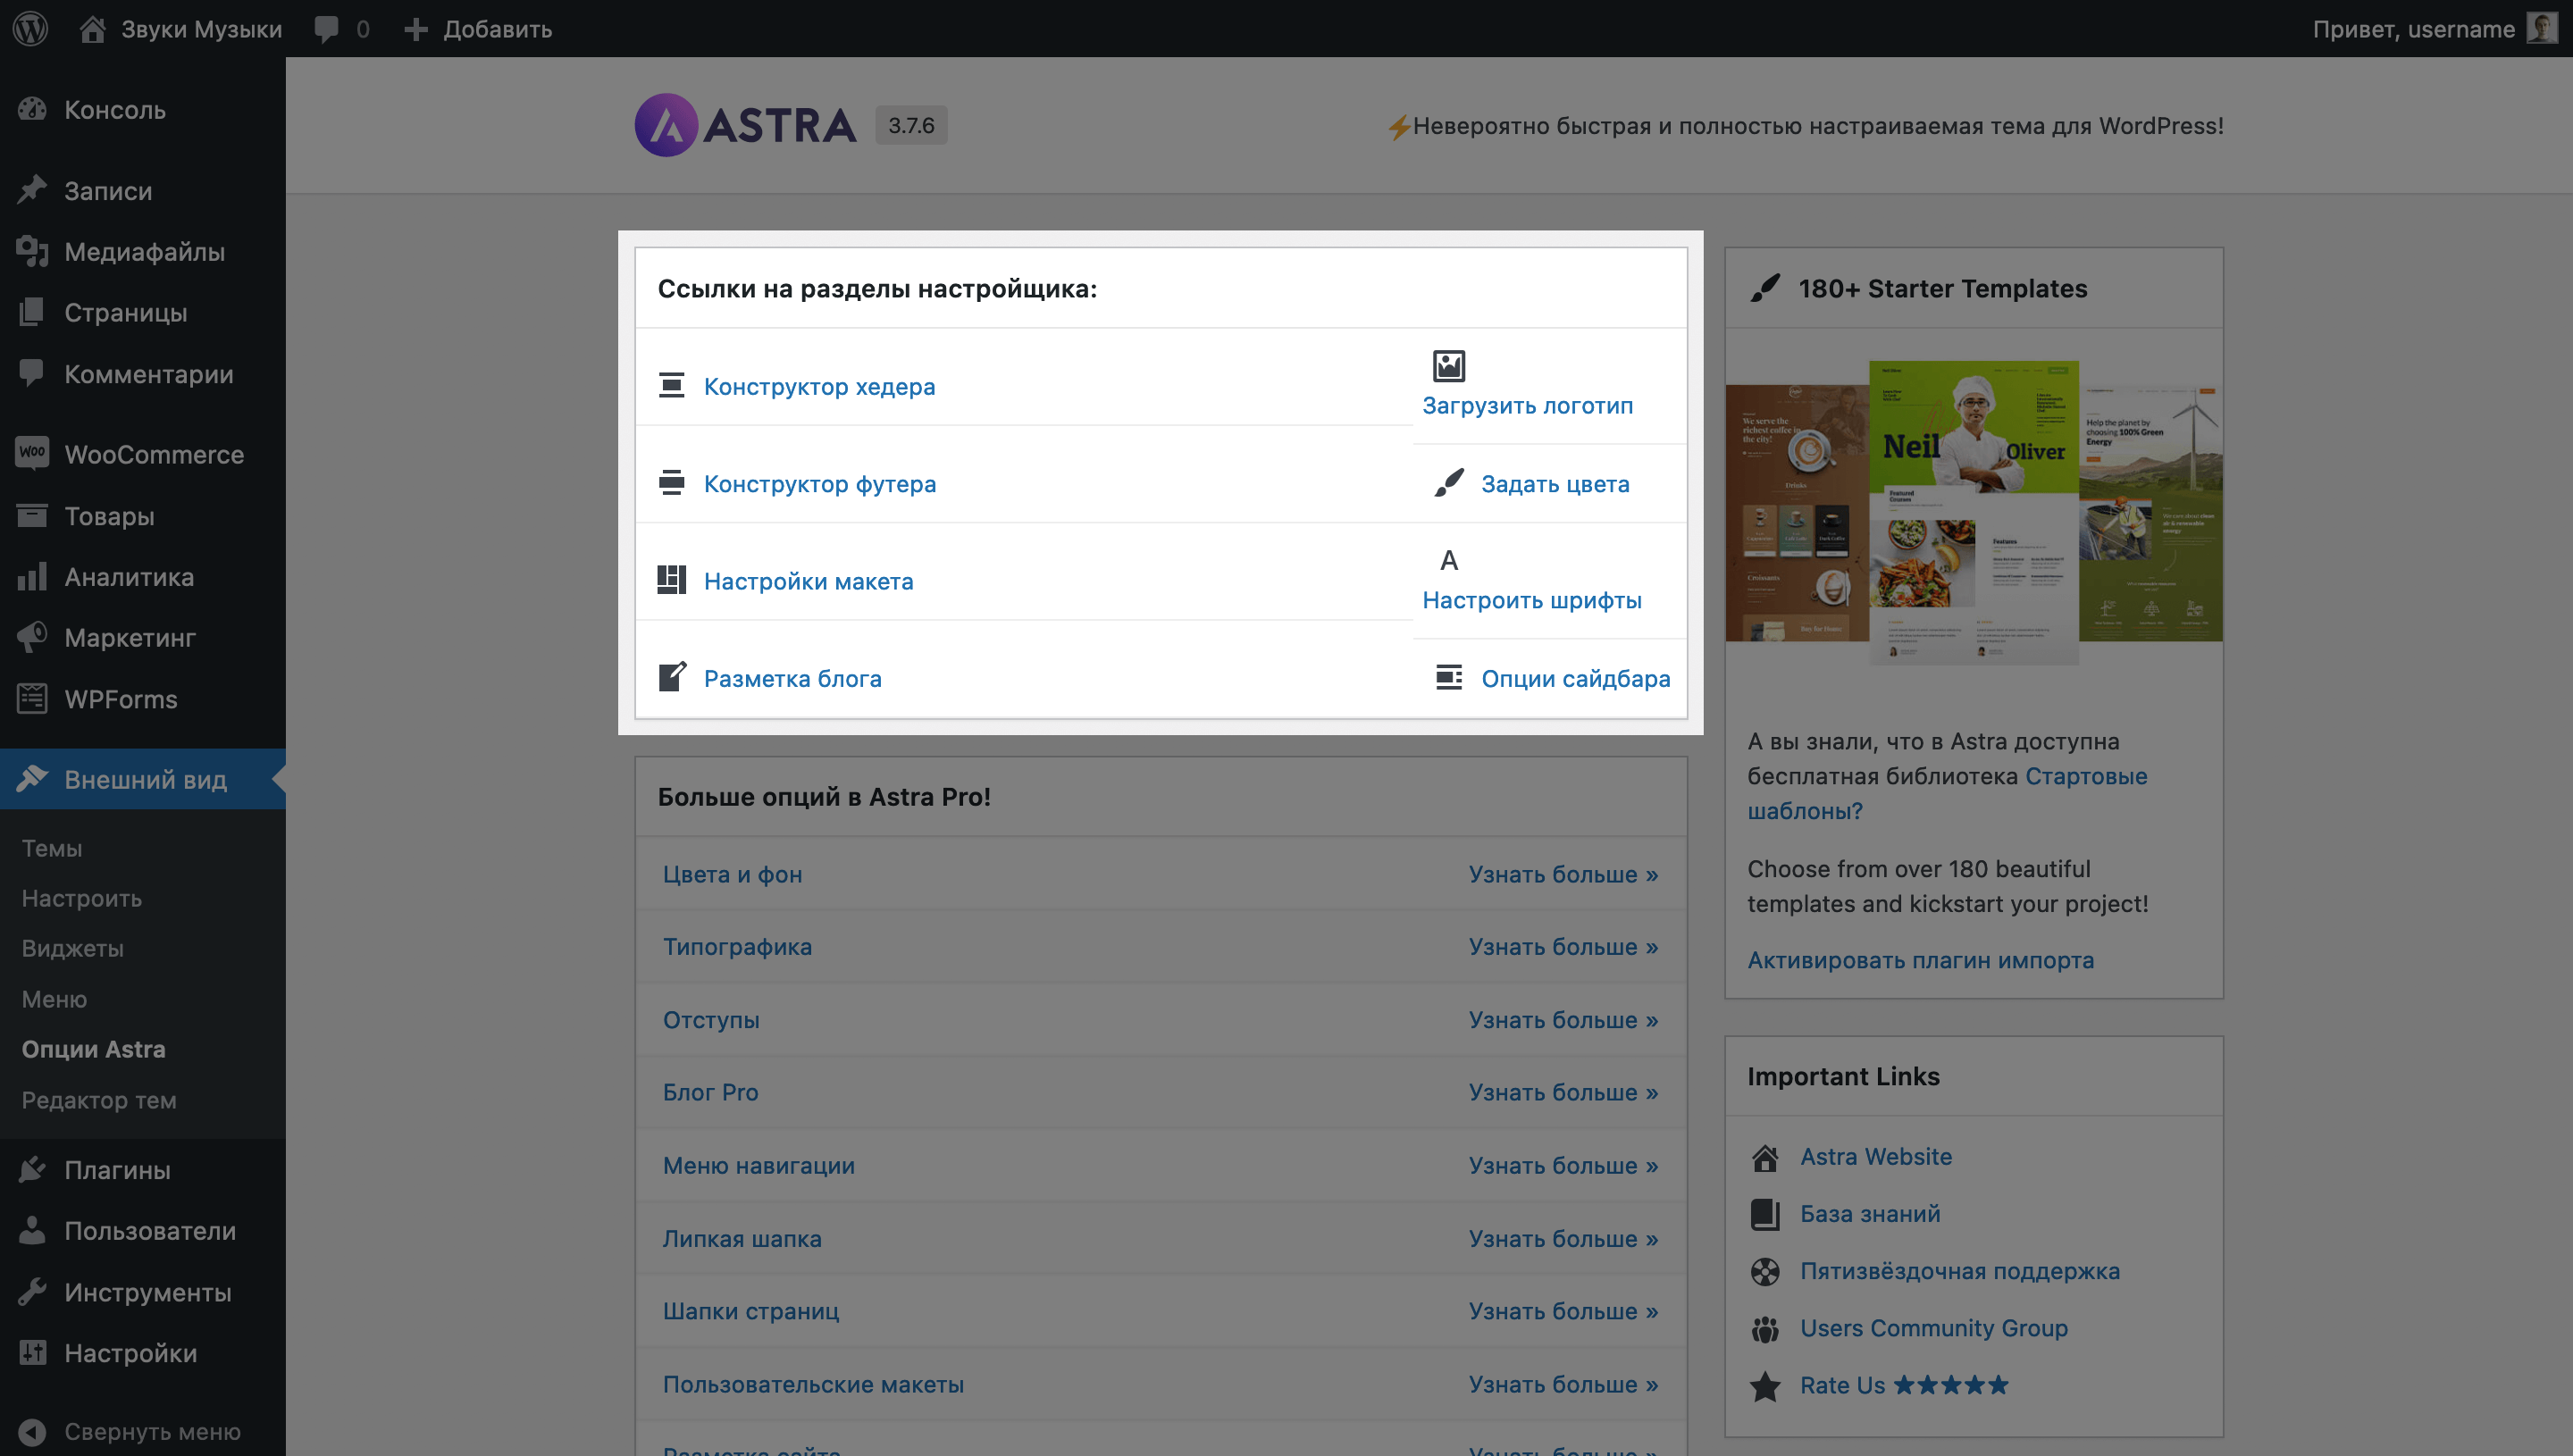The height and width of the screenshot is (1456, 2573).
Task: Click Узнать больше for Блог Pro
Action: tap(1563, 1093)
